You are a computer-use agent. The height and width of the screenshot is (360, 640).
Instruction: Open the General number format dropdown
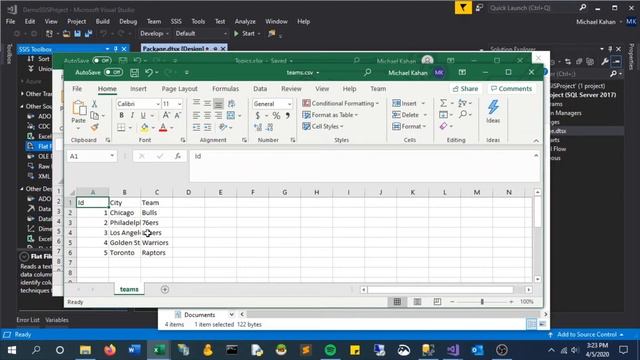289,104
